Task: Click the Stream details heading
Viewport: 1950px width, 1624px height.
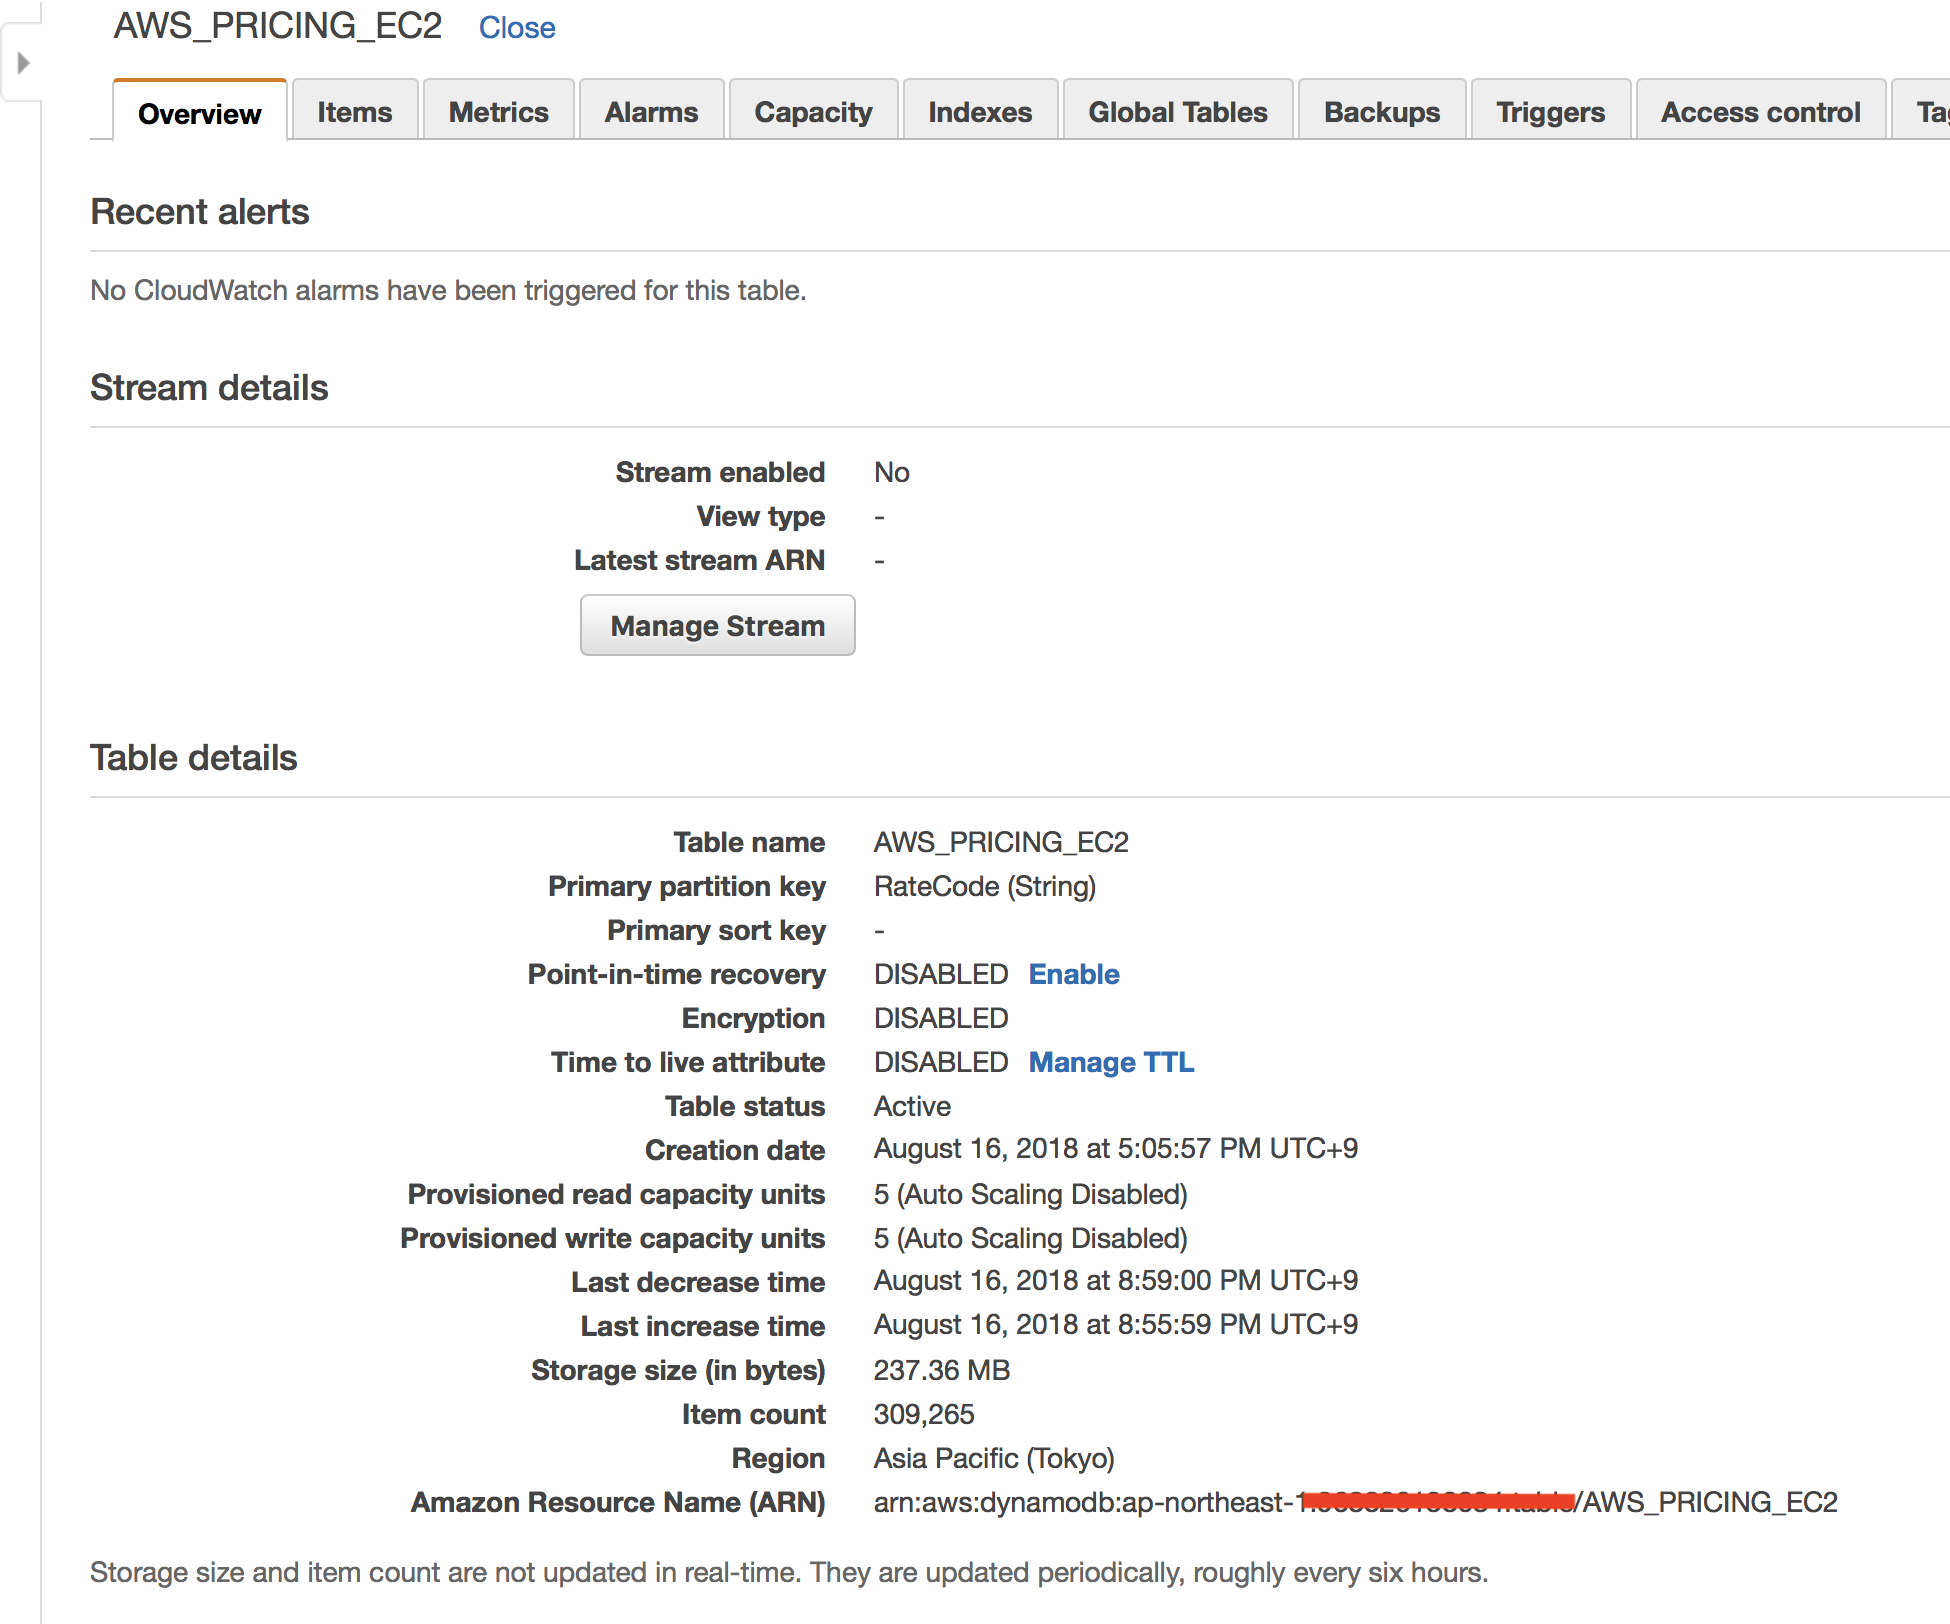Action: pyautogui.click(x=209, y=388)
